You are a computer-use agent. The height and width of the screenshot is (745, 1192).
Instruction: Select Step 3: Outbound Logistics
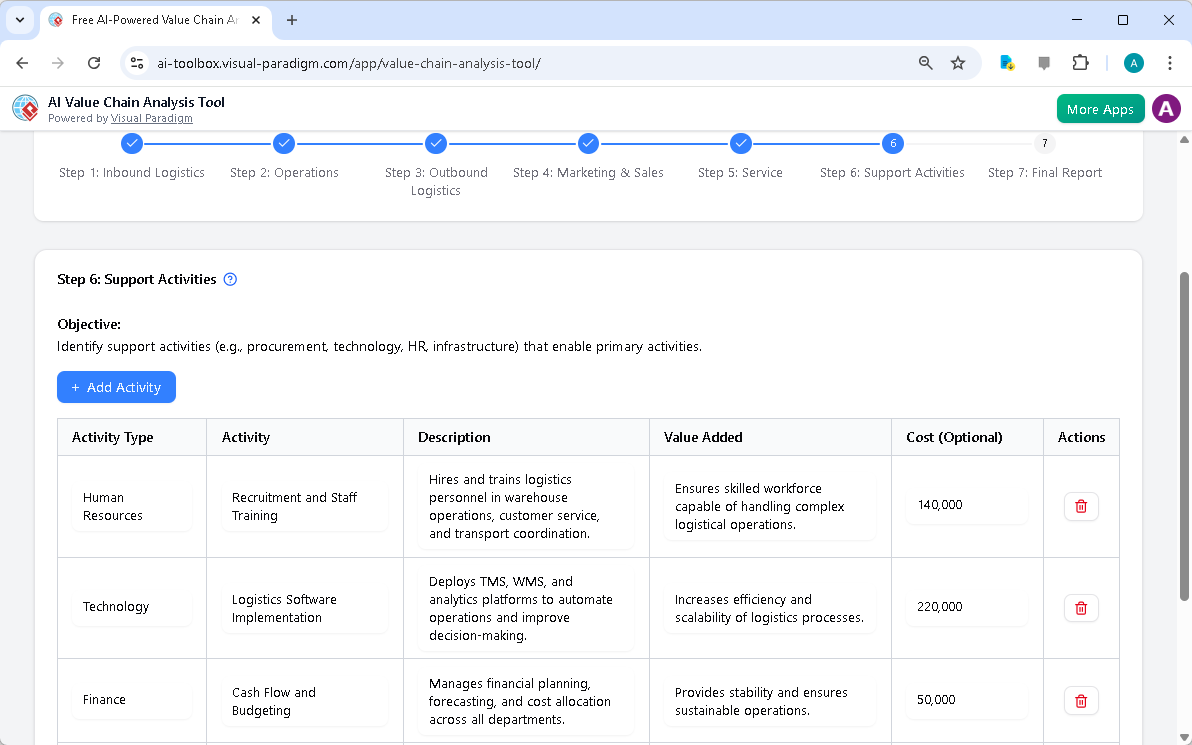pyautogui.click(x=436, y=143)
